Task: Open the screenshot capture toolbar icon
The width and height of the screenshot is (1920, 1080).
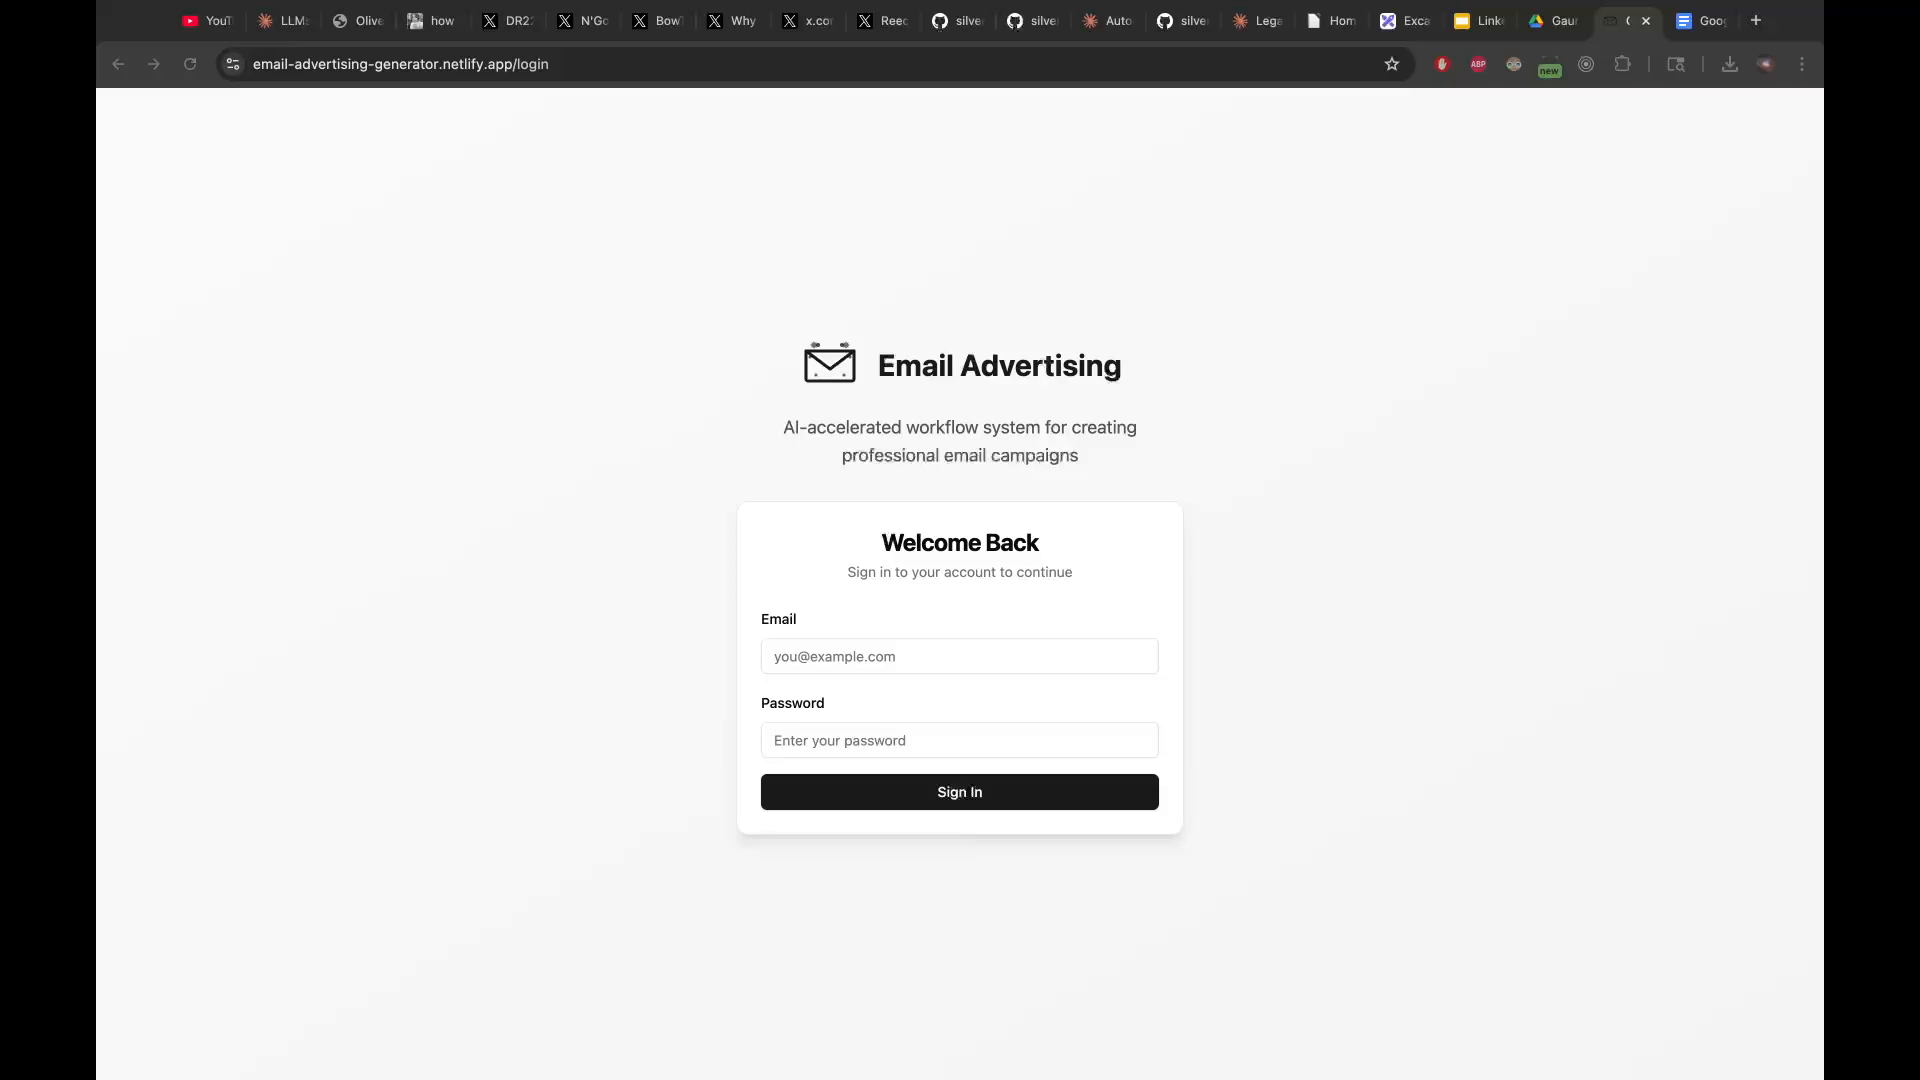Action: (1675, 64)
